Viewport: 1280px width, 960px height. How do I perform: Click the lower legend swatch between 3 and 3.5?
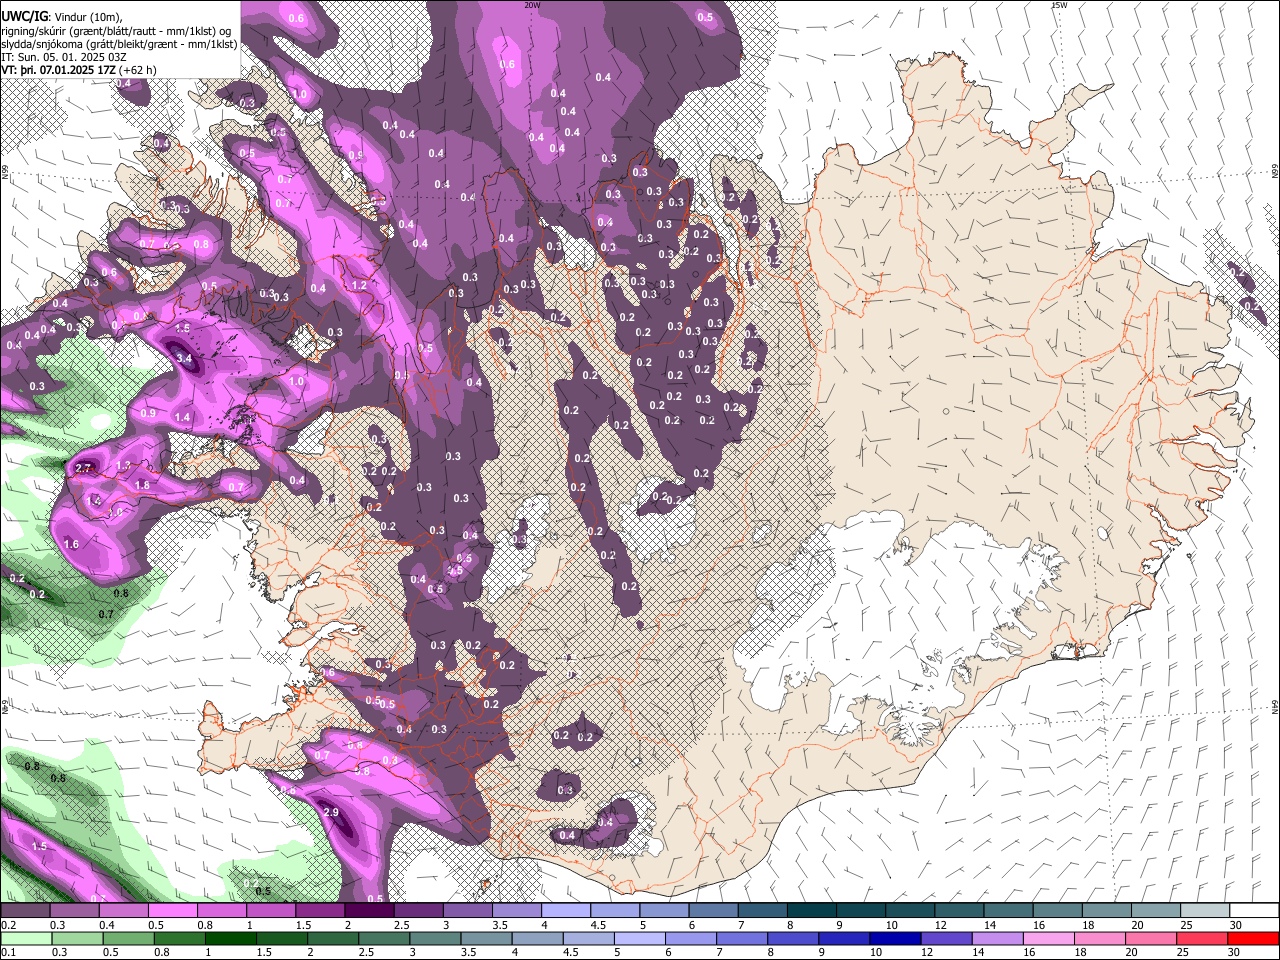(x=434, y=939)
